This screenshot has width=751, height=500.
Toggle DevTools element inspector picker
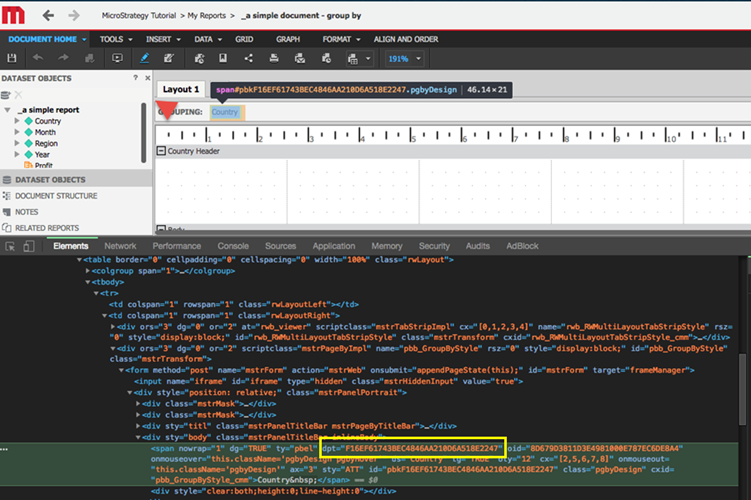click(11, 246)
